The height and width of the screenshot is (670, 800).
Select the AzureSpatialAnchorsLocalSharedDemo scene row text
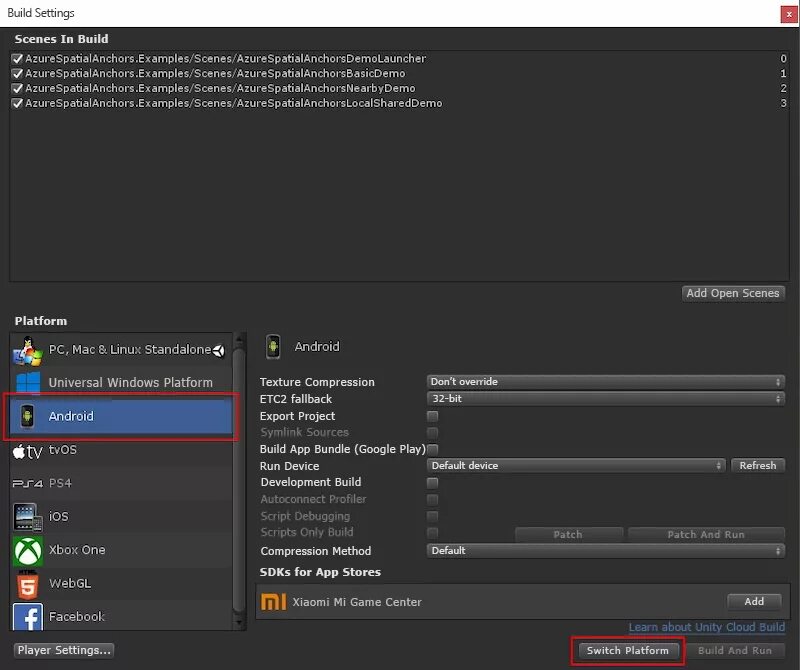coord(234,103)
